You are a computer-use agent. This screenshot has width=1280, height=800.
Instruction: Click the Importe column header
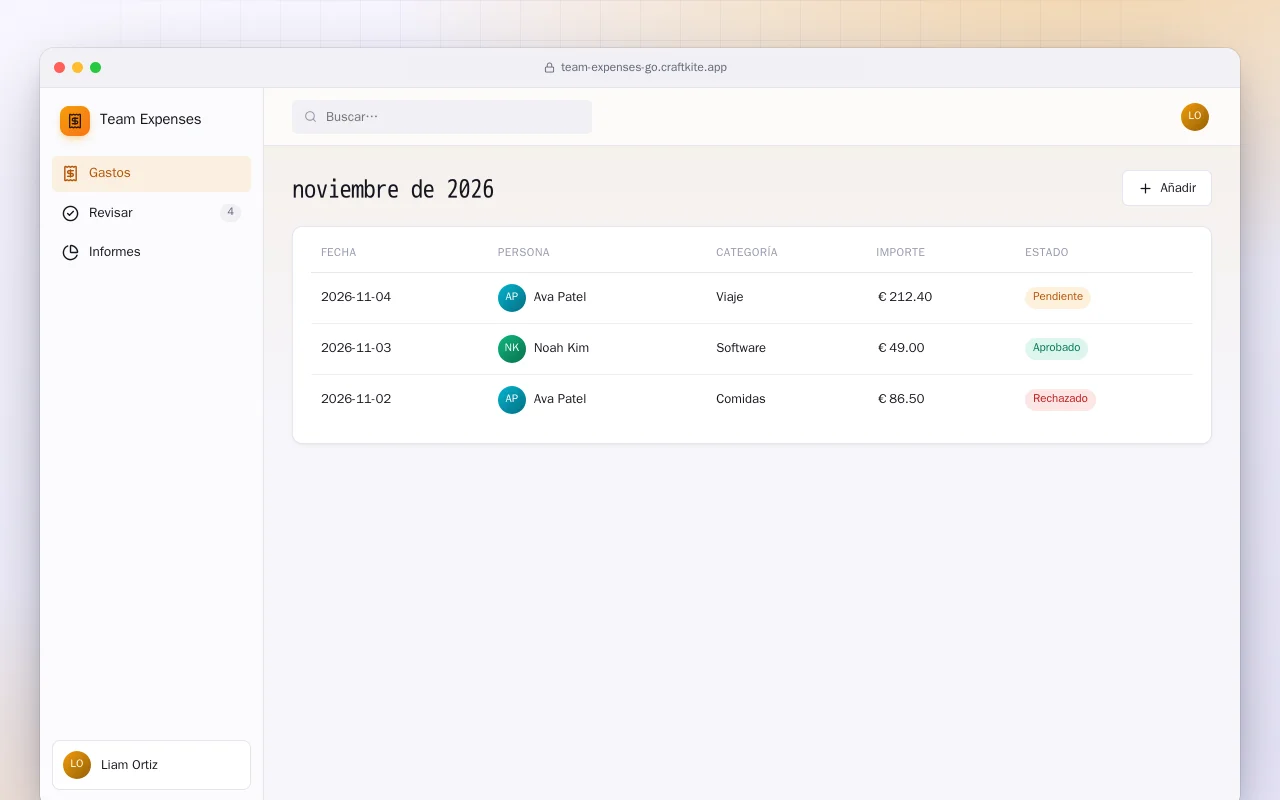900,252
